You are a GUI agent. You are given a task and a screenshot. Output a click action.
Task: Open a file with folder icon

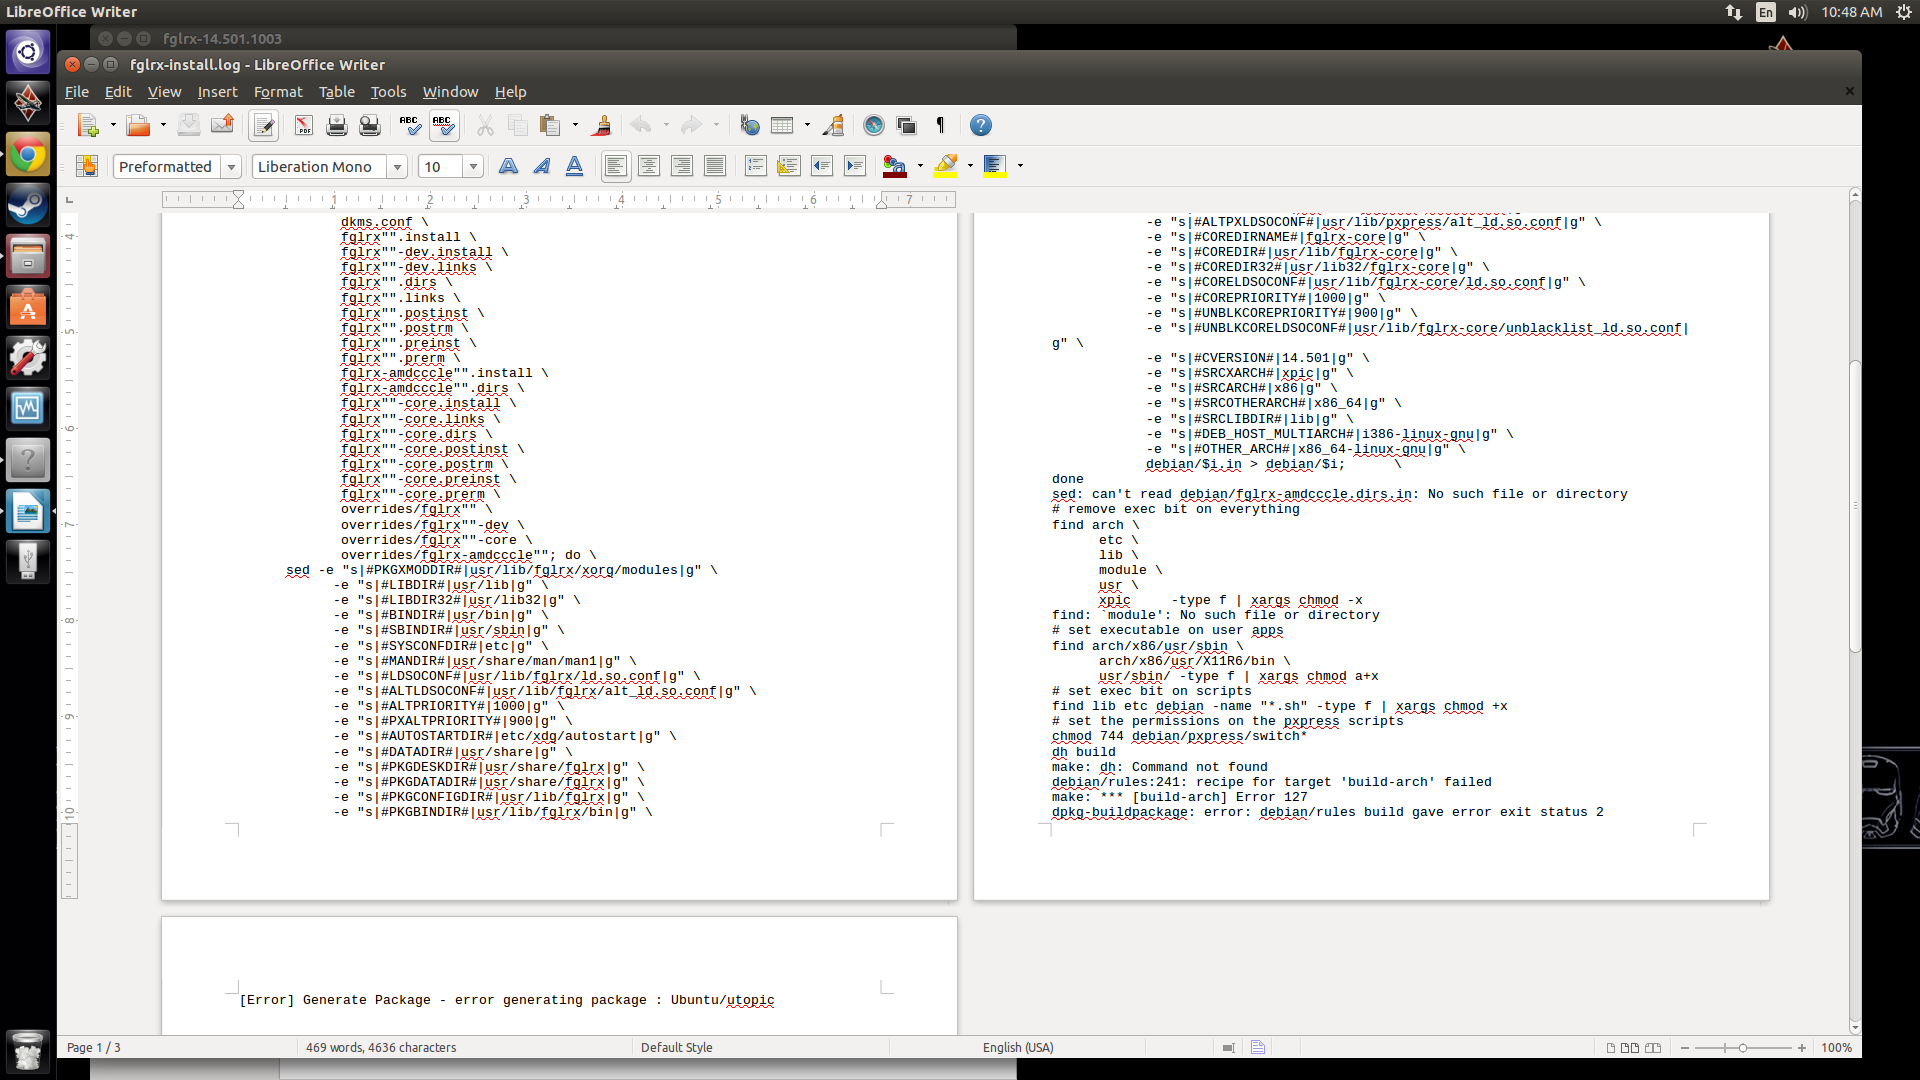pyautogui.click(x=138, y=126)
